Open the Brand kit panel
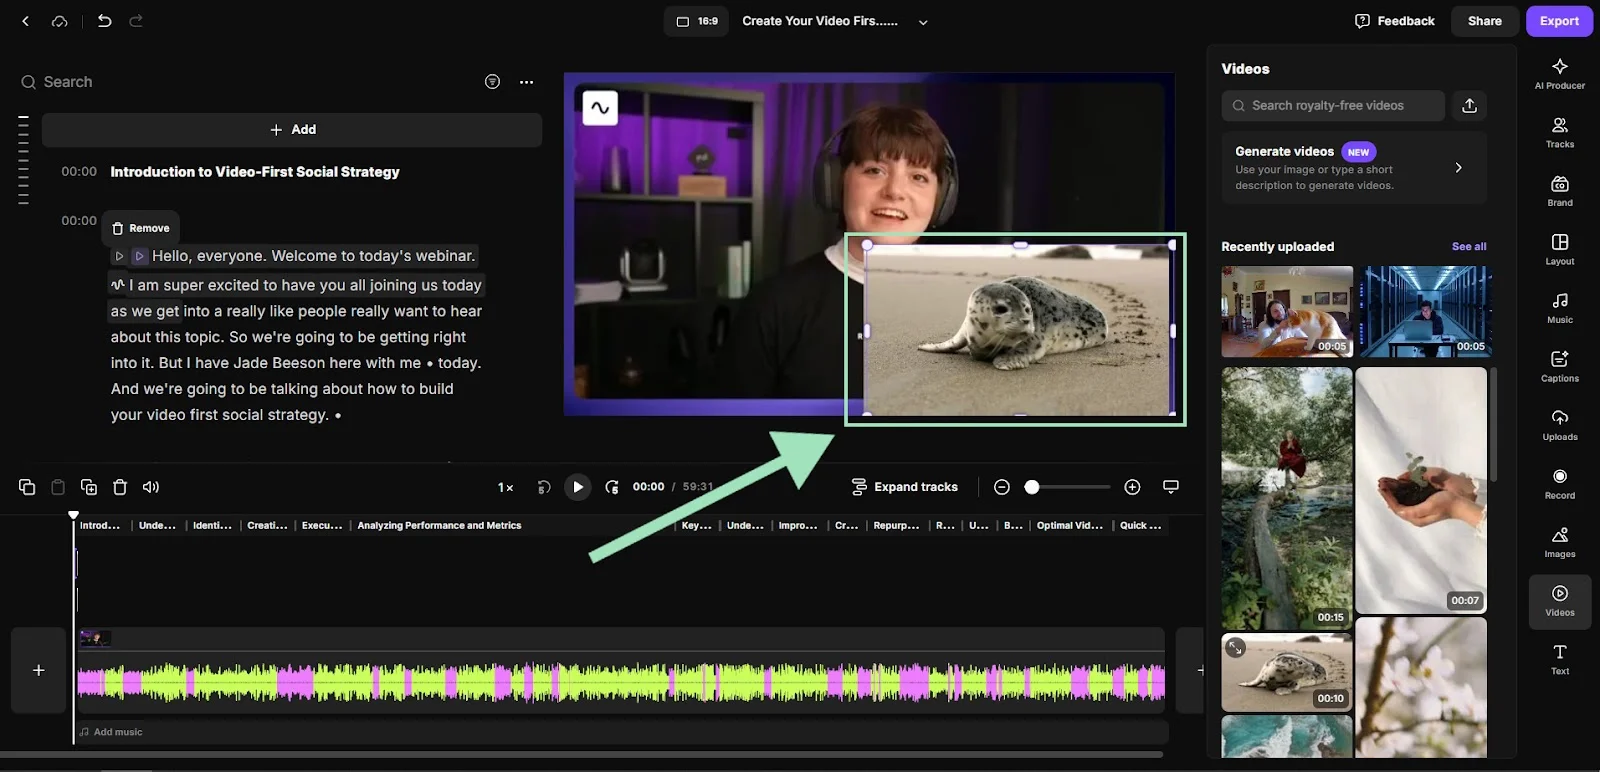Viewport: 1600px width, 772px height. pos(1559,190)
